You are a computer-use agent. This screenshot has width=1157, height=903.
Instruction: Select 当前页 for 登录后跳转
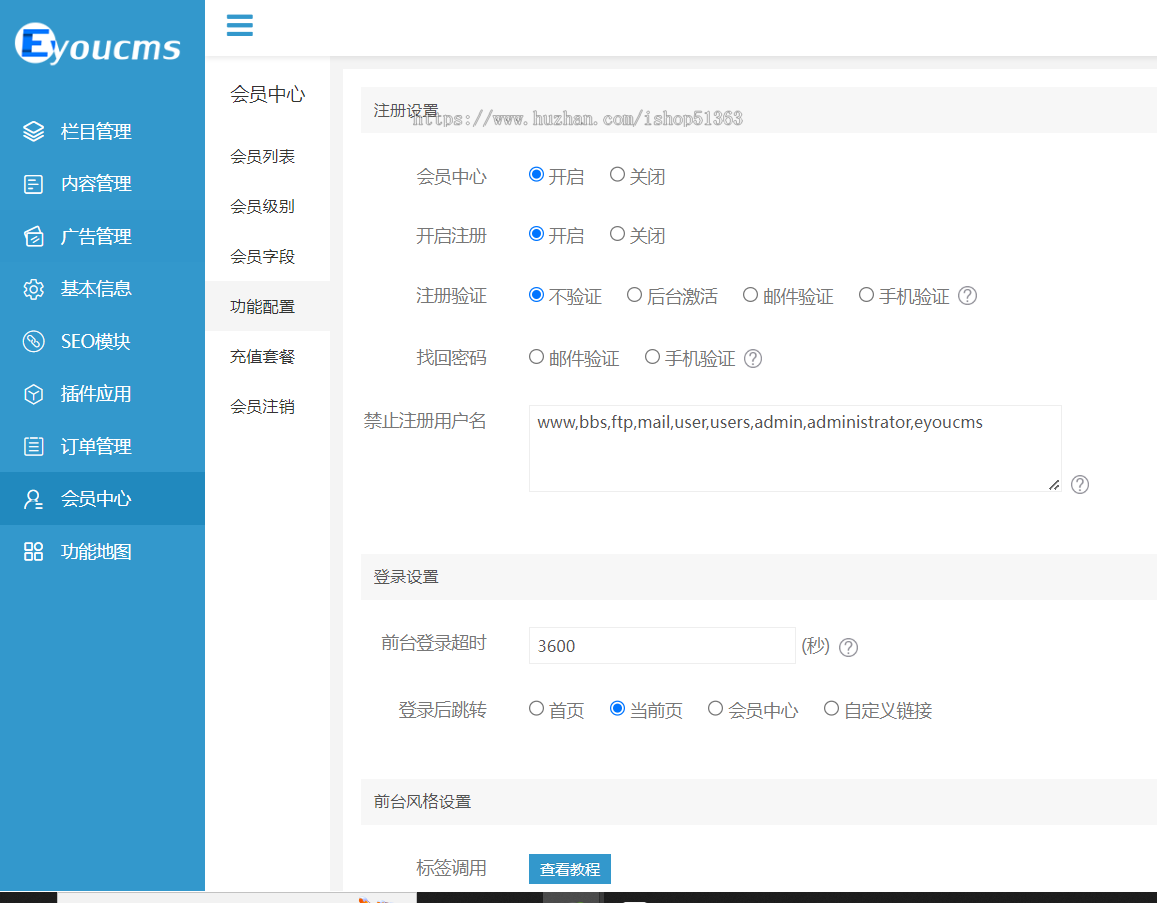click(618, 709)
